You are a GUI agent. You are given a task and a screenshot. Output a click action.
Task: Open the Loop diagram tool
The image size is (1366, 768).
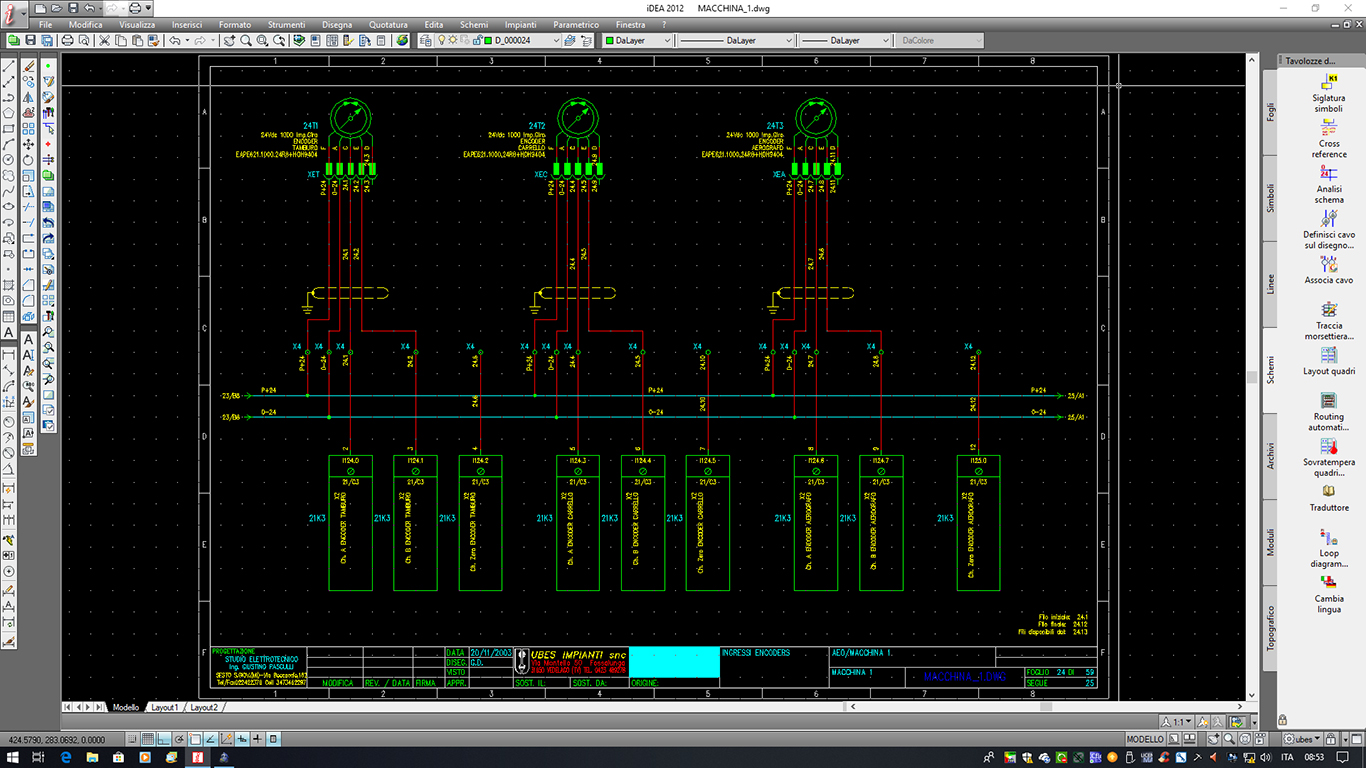(1329, 548)
